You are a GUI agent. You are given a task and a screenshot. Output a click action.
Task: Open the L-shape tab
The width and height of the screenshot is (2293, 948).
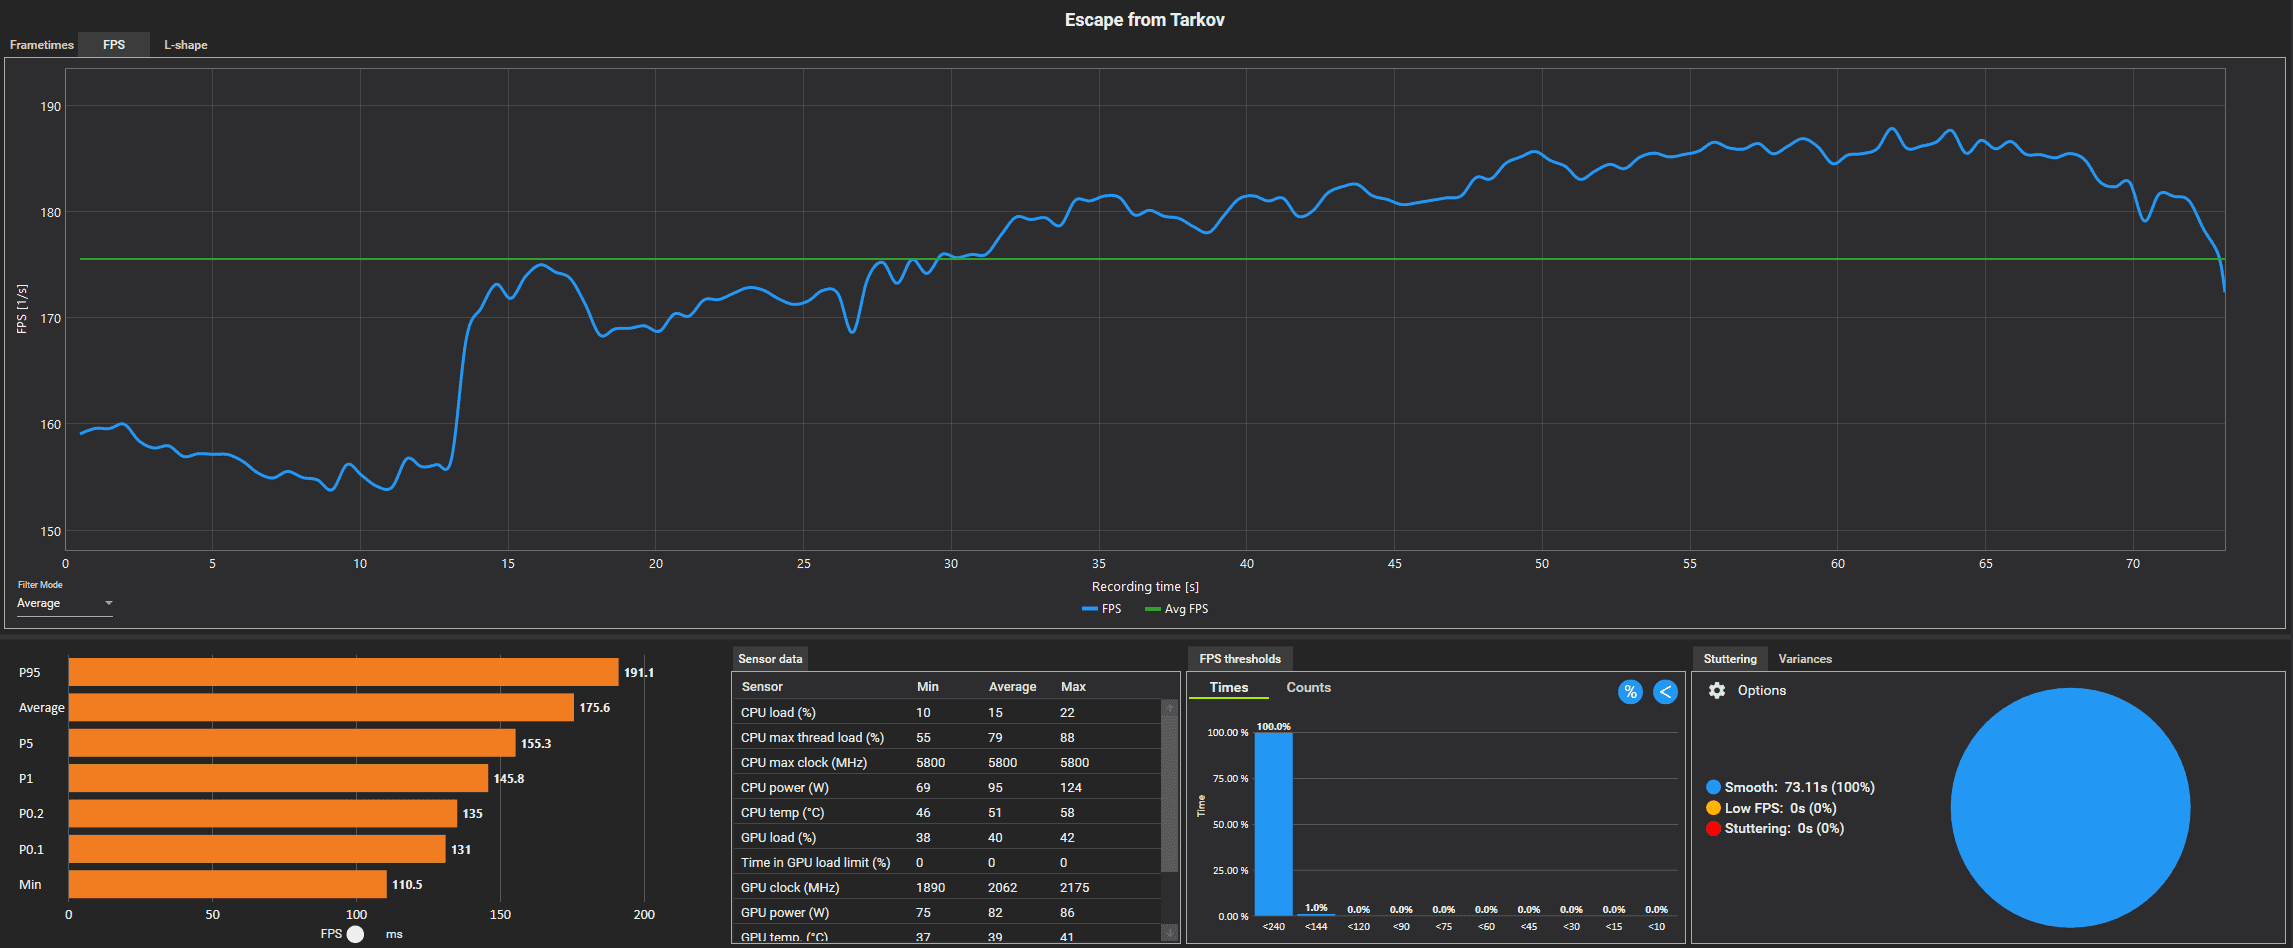coord(186,45)
